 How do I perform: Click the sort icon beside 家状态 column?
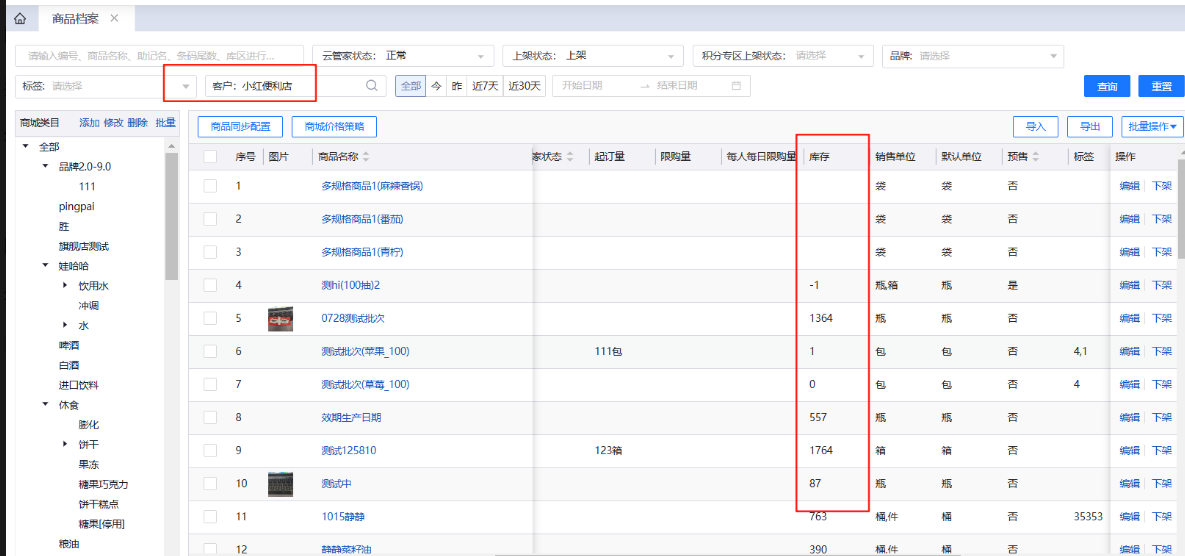[x=570, y=157]
